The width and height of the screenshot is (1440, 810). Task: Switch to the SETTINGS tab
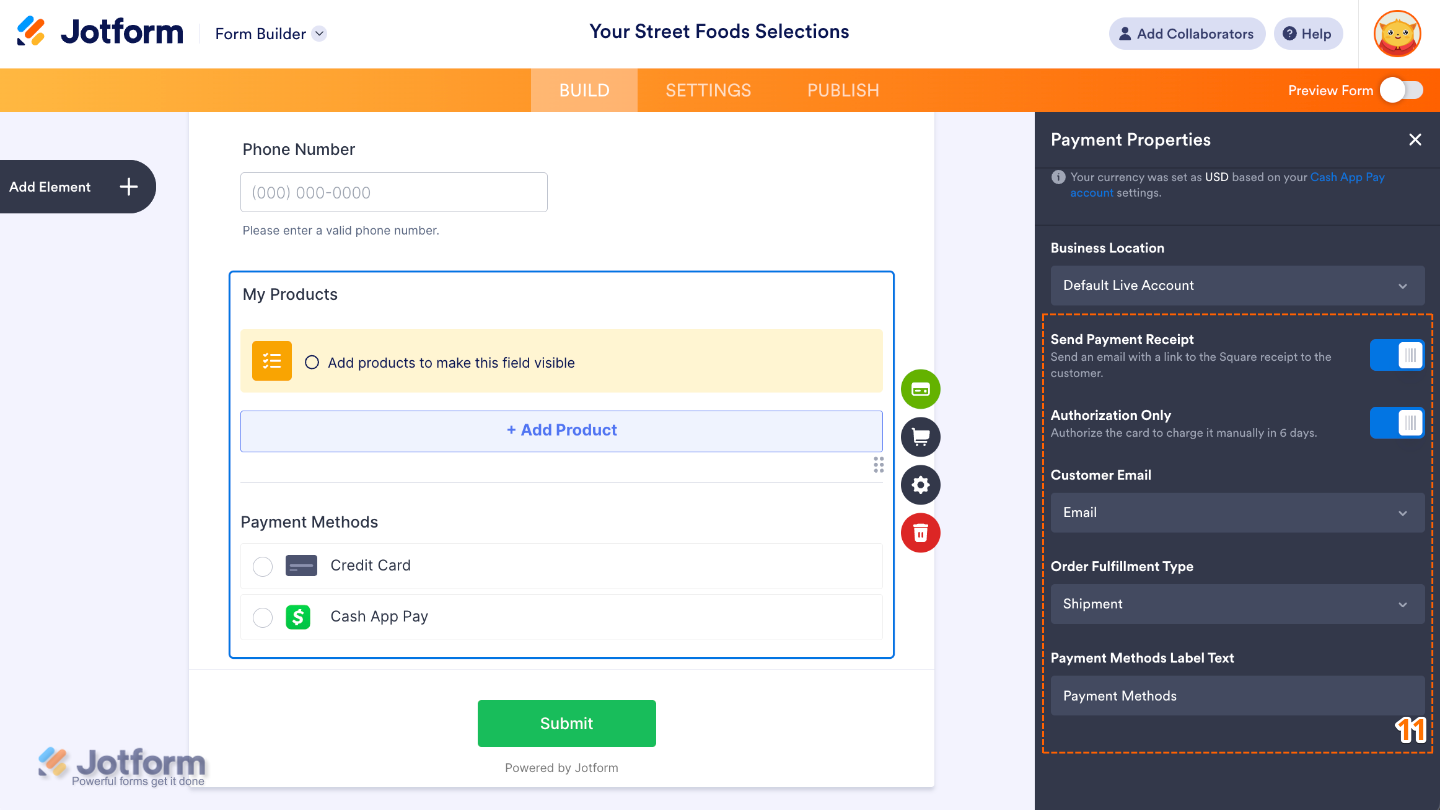tap(708, 90)
